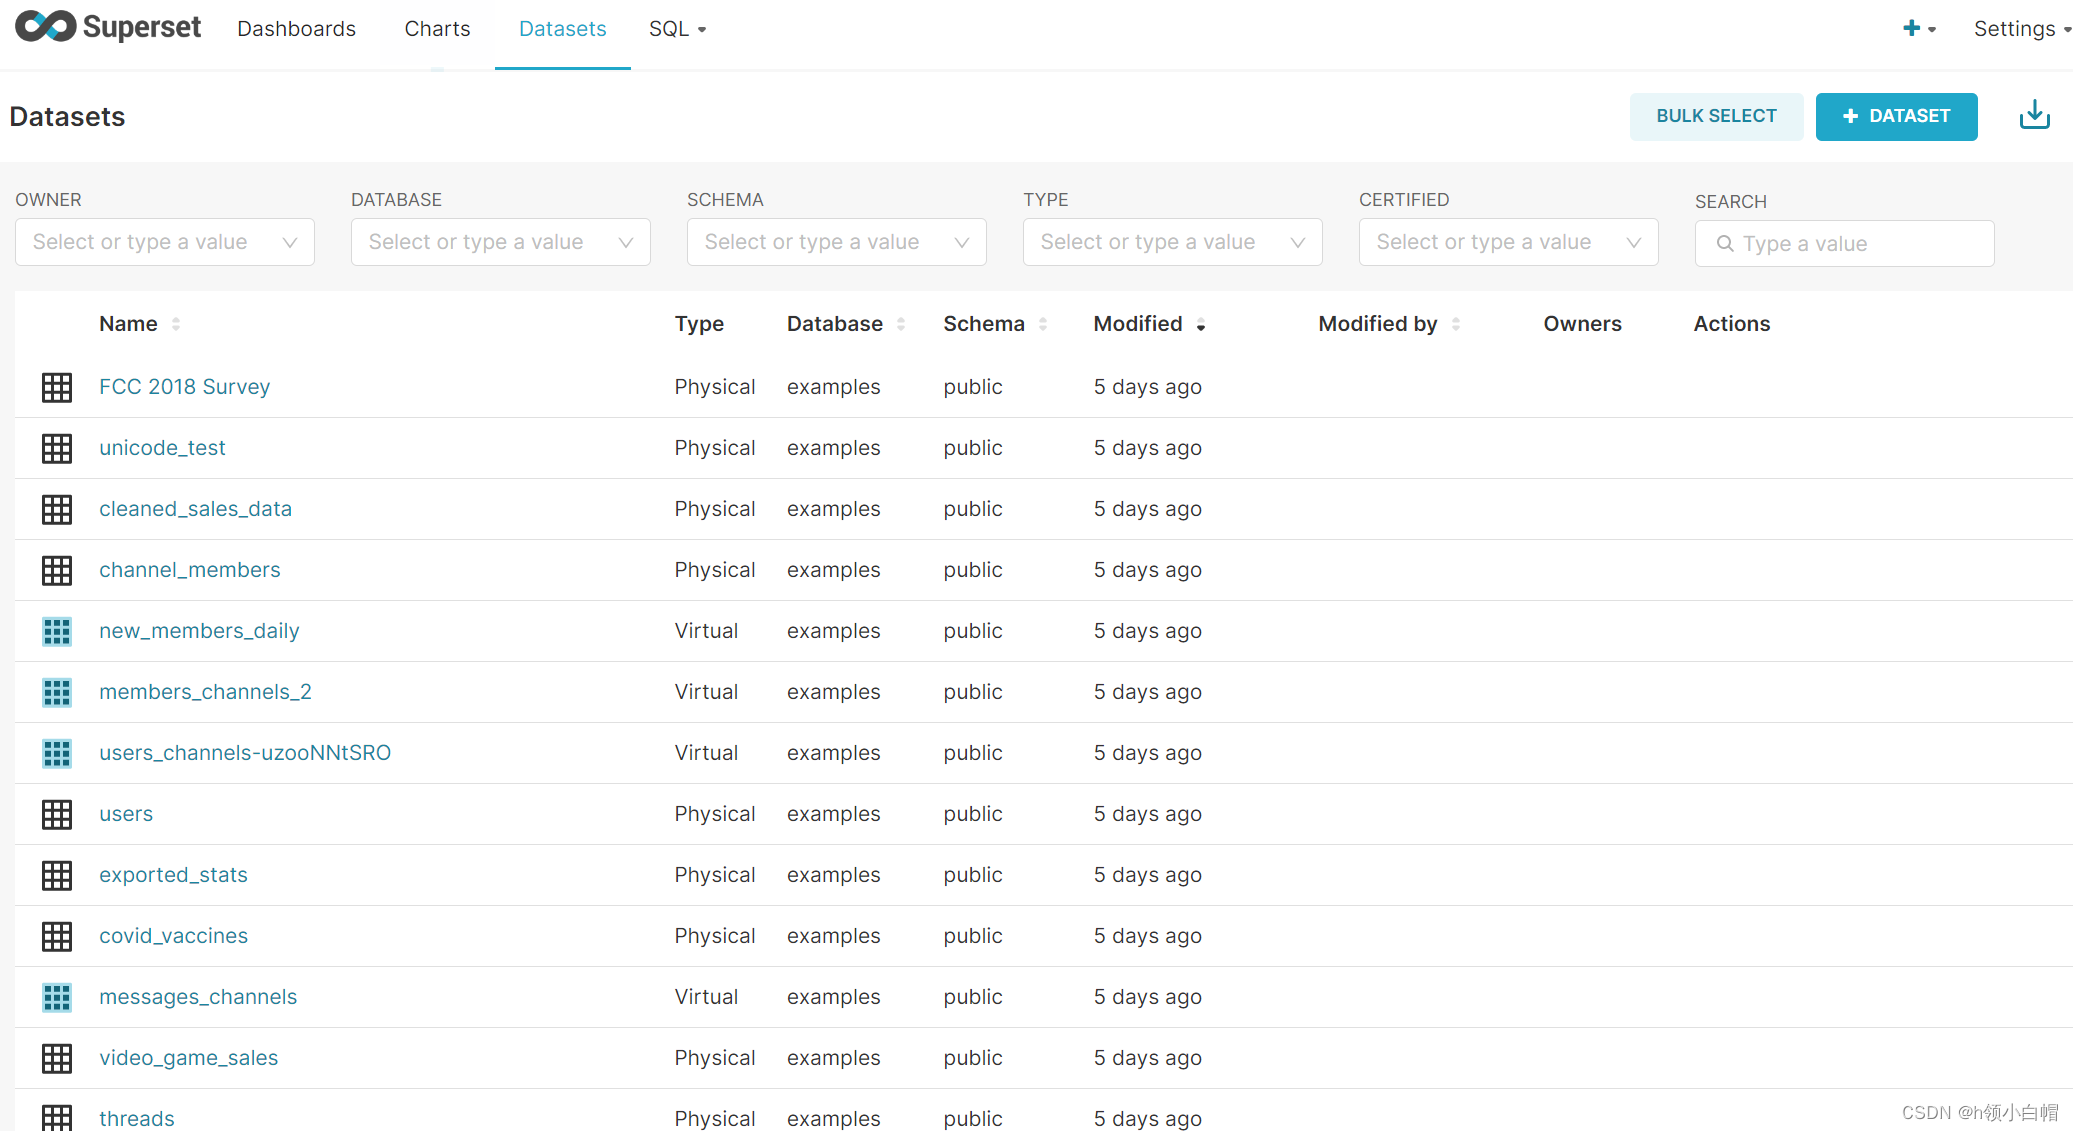Open the threads dataset link
Screen dimensions: 2073x1131
pos(137,1118)
